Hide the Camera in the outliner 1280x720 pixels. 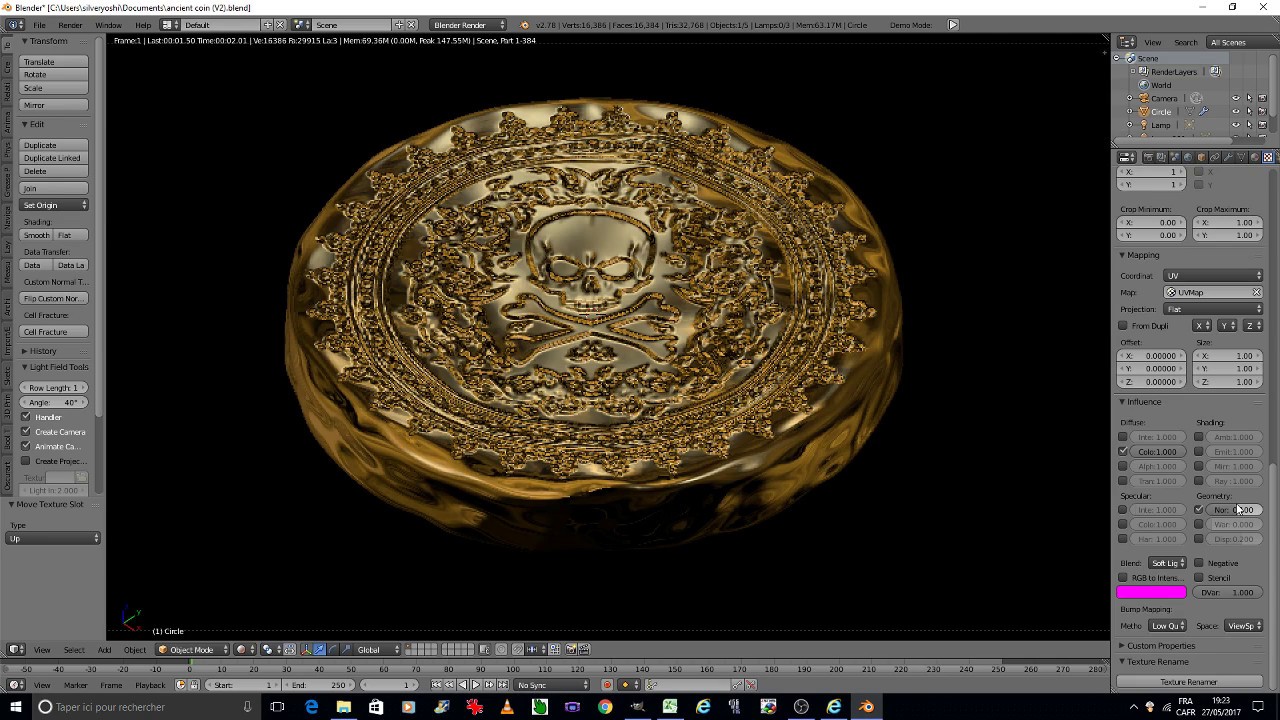1236,98
